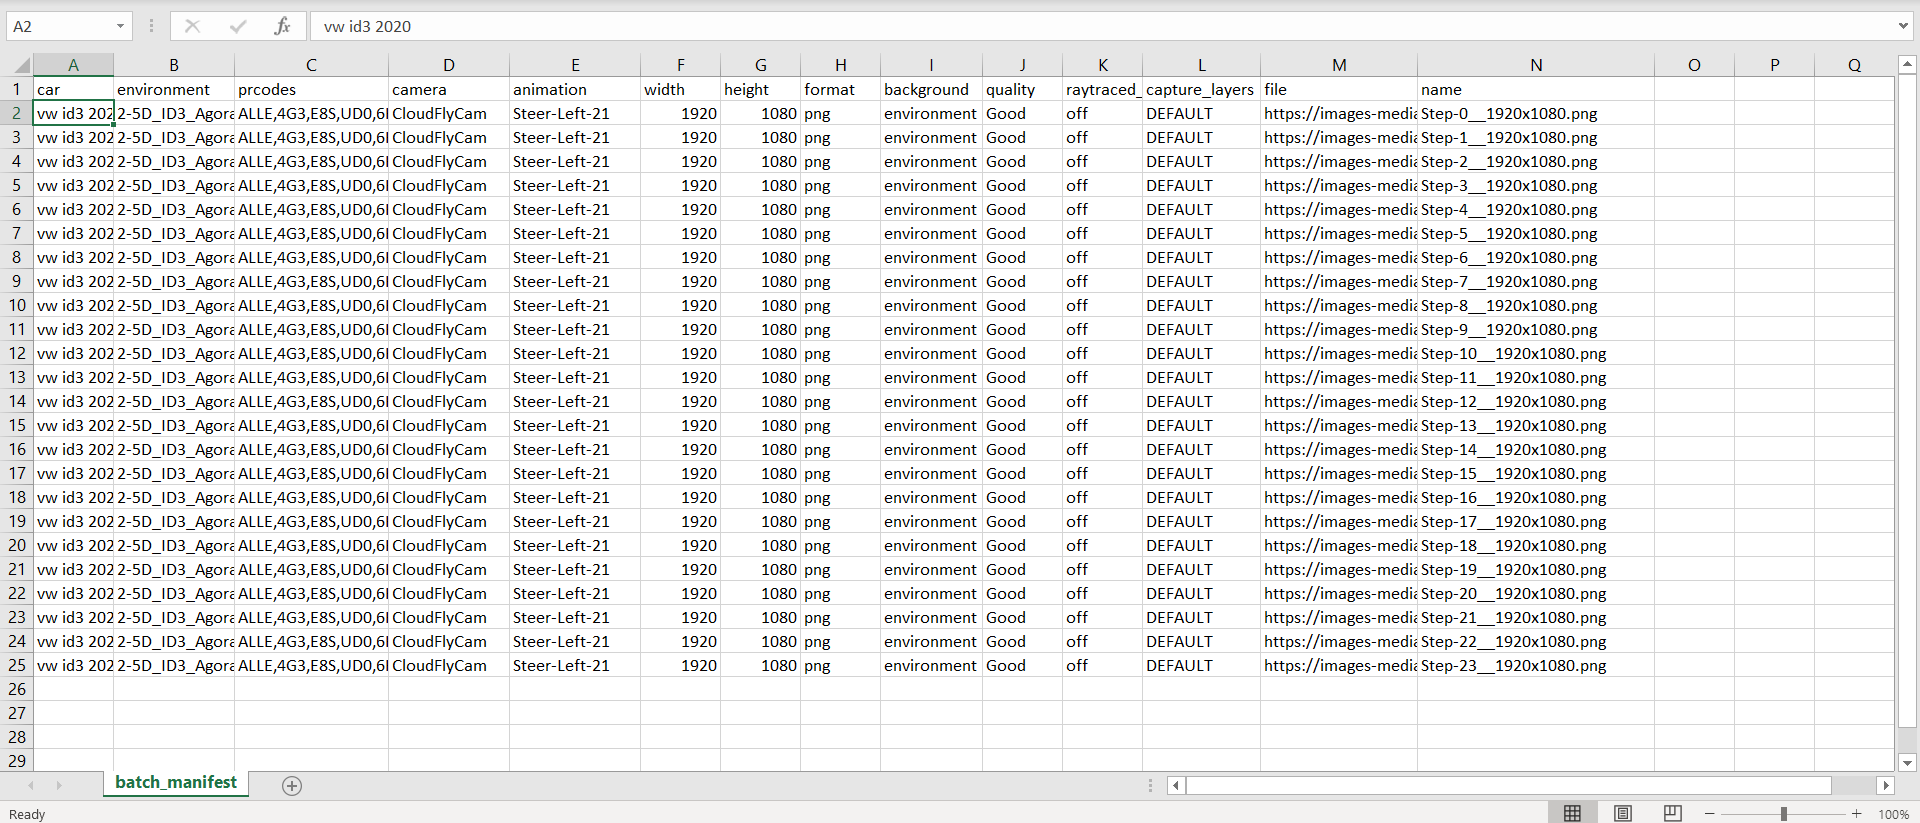
Task: Click the 'file' header cell
Action: pyautogui.click(x=1339, y=89)
